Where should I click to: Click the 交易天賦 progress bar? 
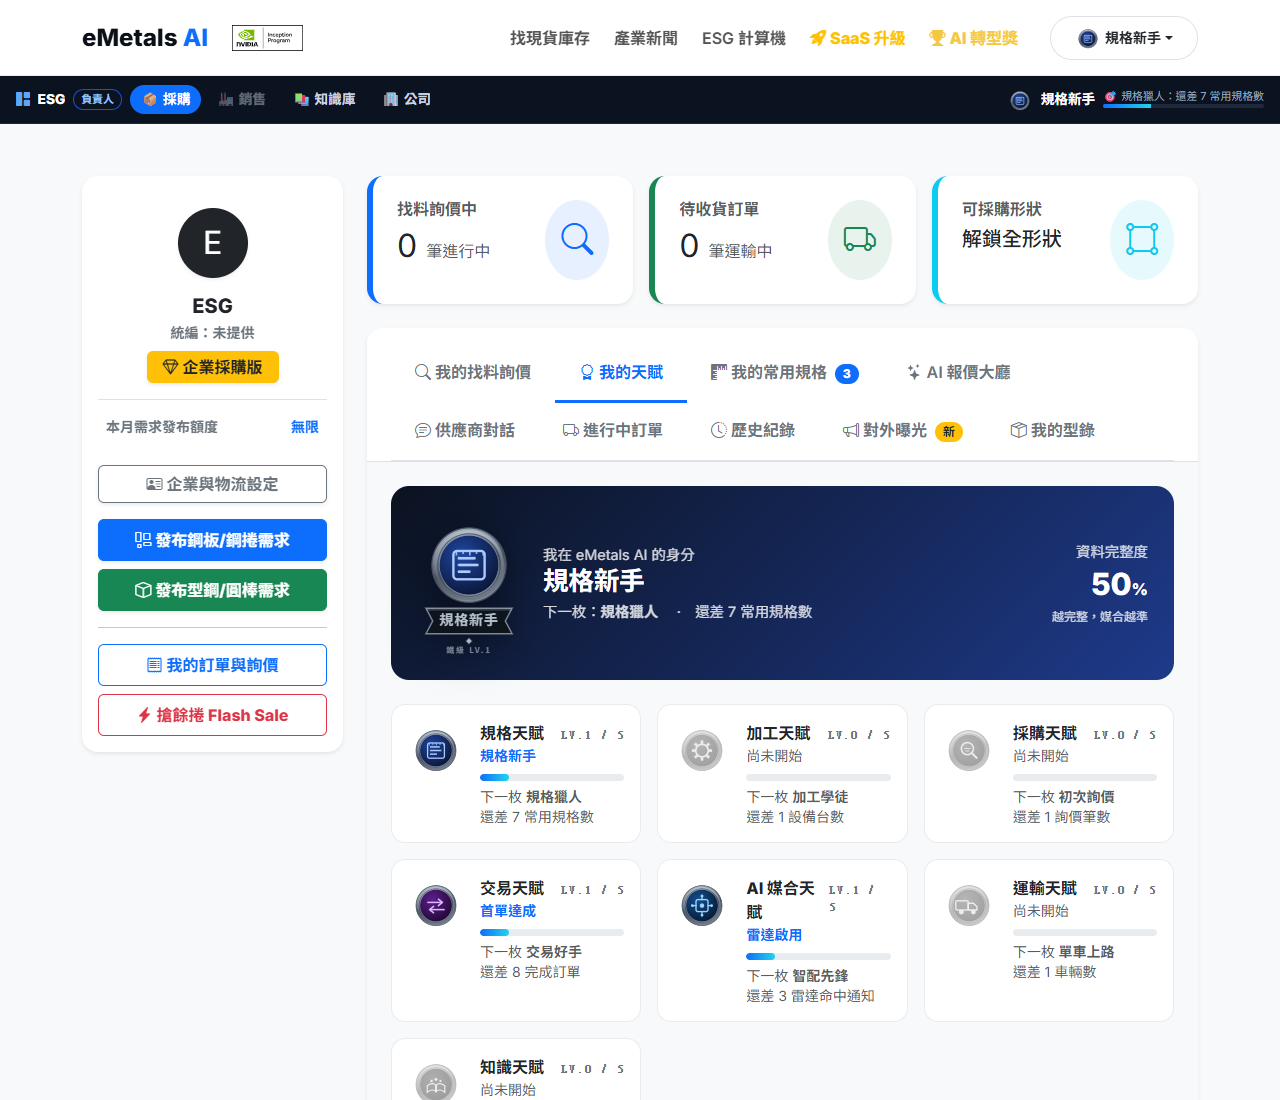coord(552,932)
